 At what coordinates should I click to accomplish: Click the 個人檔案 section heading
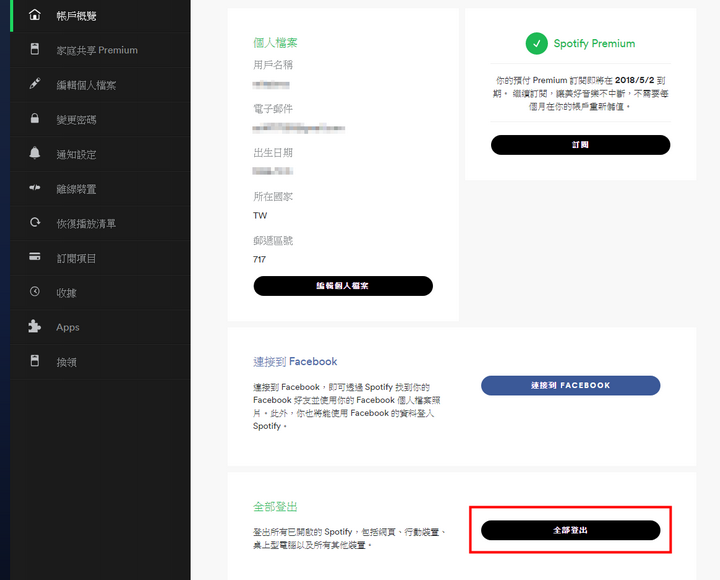(x=275, y=43)
